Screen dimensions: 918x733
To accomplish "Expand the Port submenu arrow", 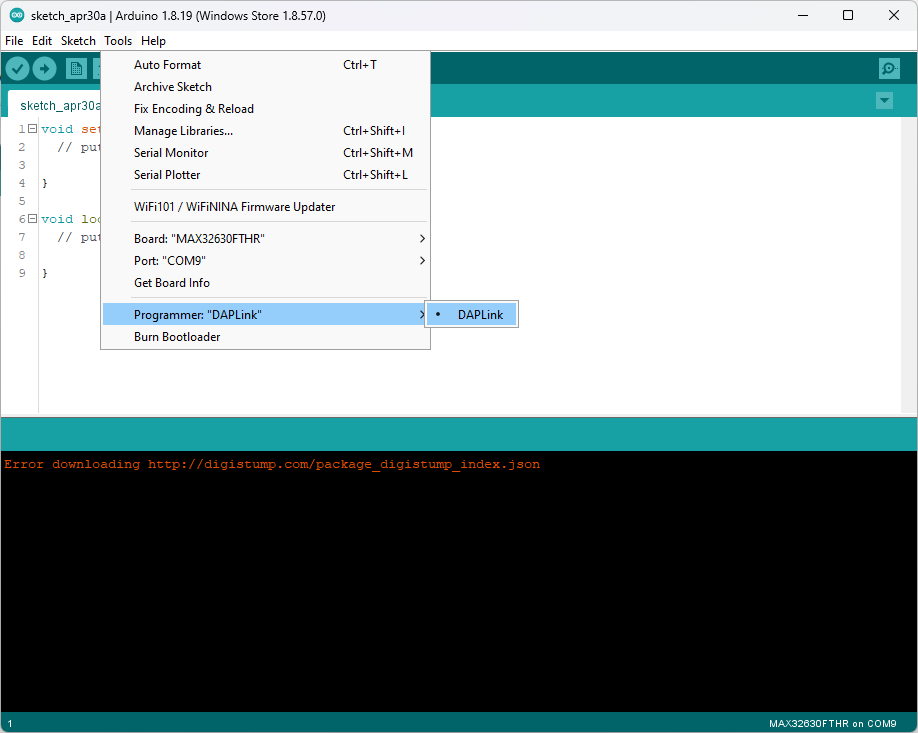I will click(422, 261).
